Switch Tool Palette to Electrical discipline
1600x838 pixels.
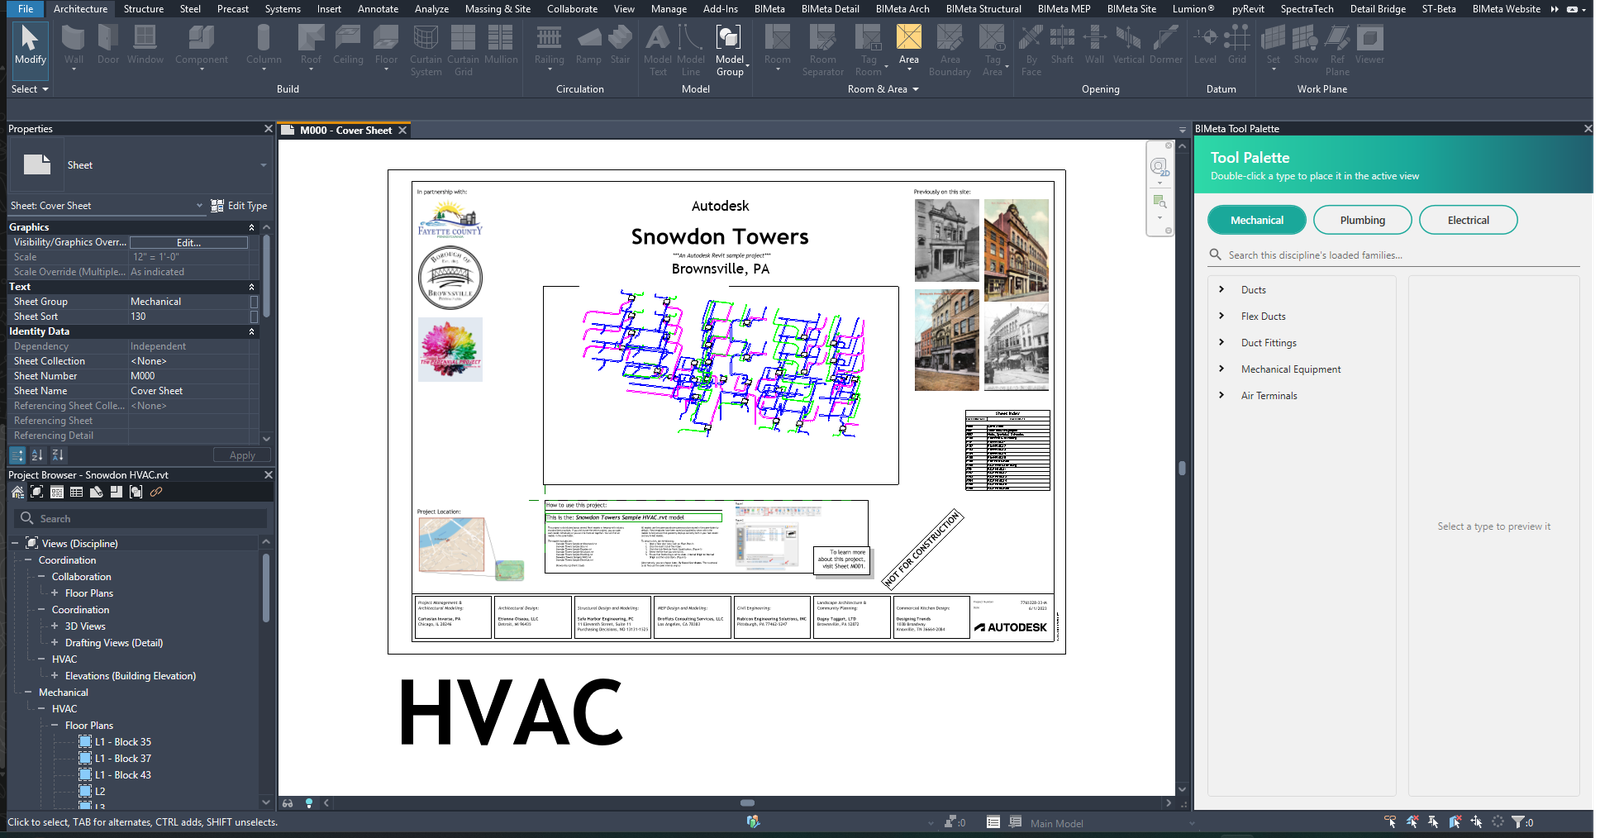(1468, 220)
